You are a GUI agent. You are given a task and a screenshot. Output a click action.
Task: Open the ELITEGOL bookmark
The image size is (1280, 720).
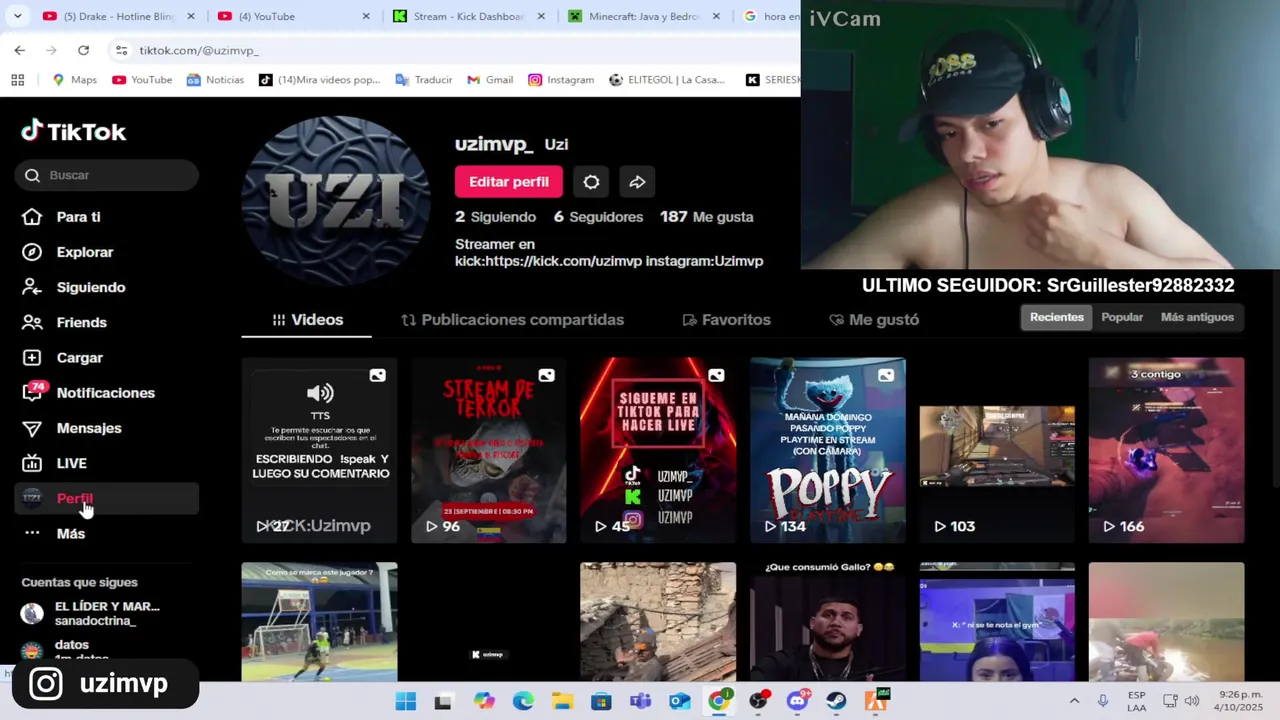point(667,80)
